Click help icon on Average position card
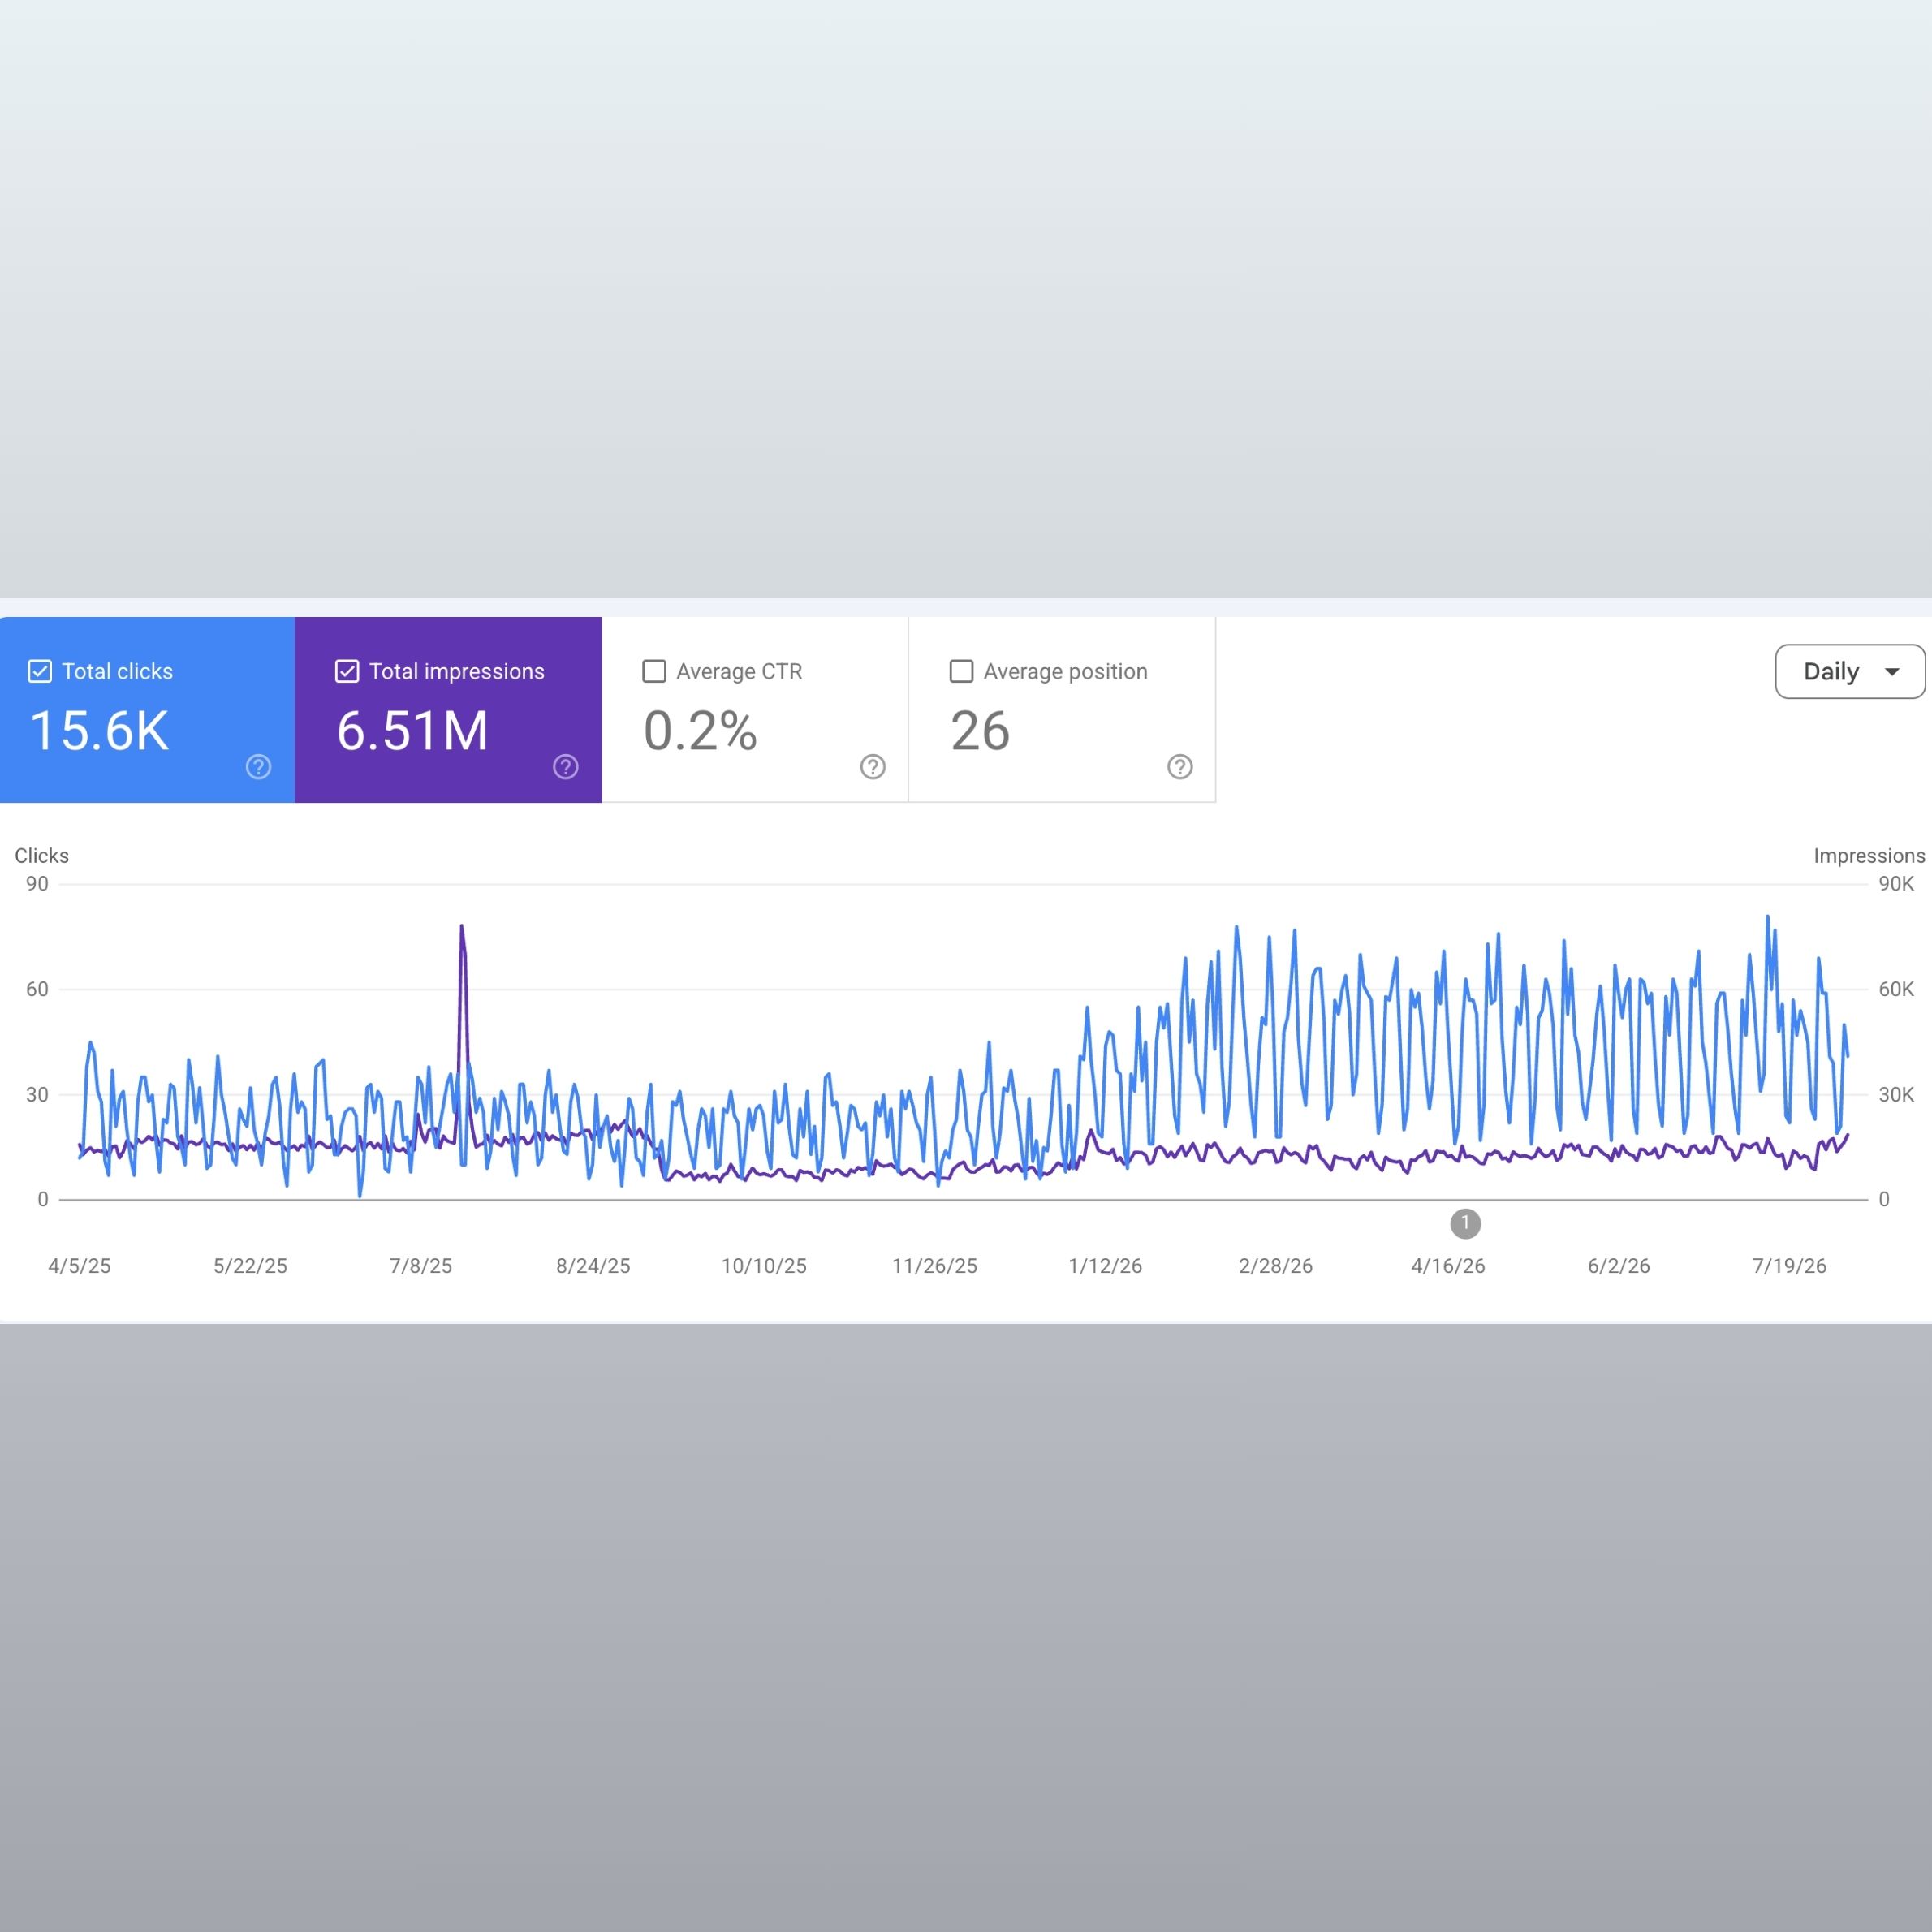The height and width of the screenshot is (1932, 1932). coord(1179,767)
